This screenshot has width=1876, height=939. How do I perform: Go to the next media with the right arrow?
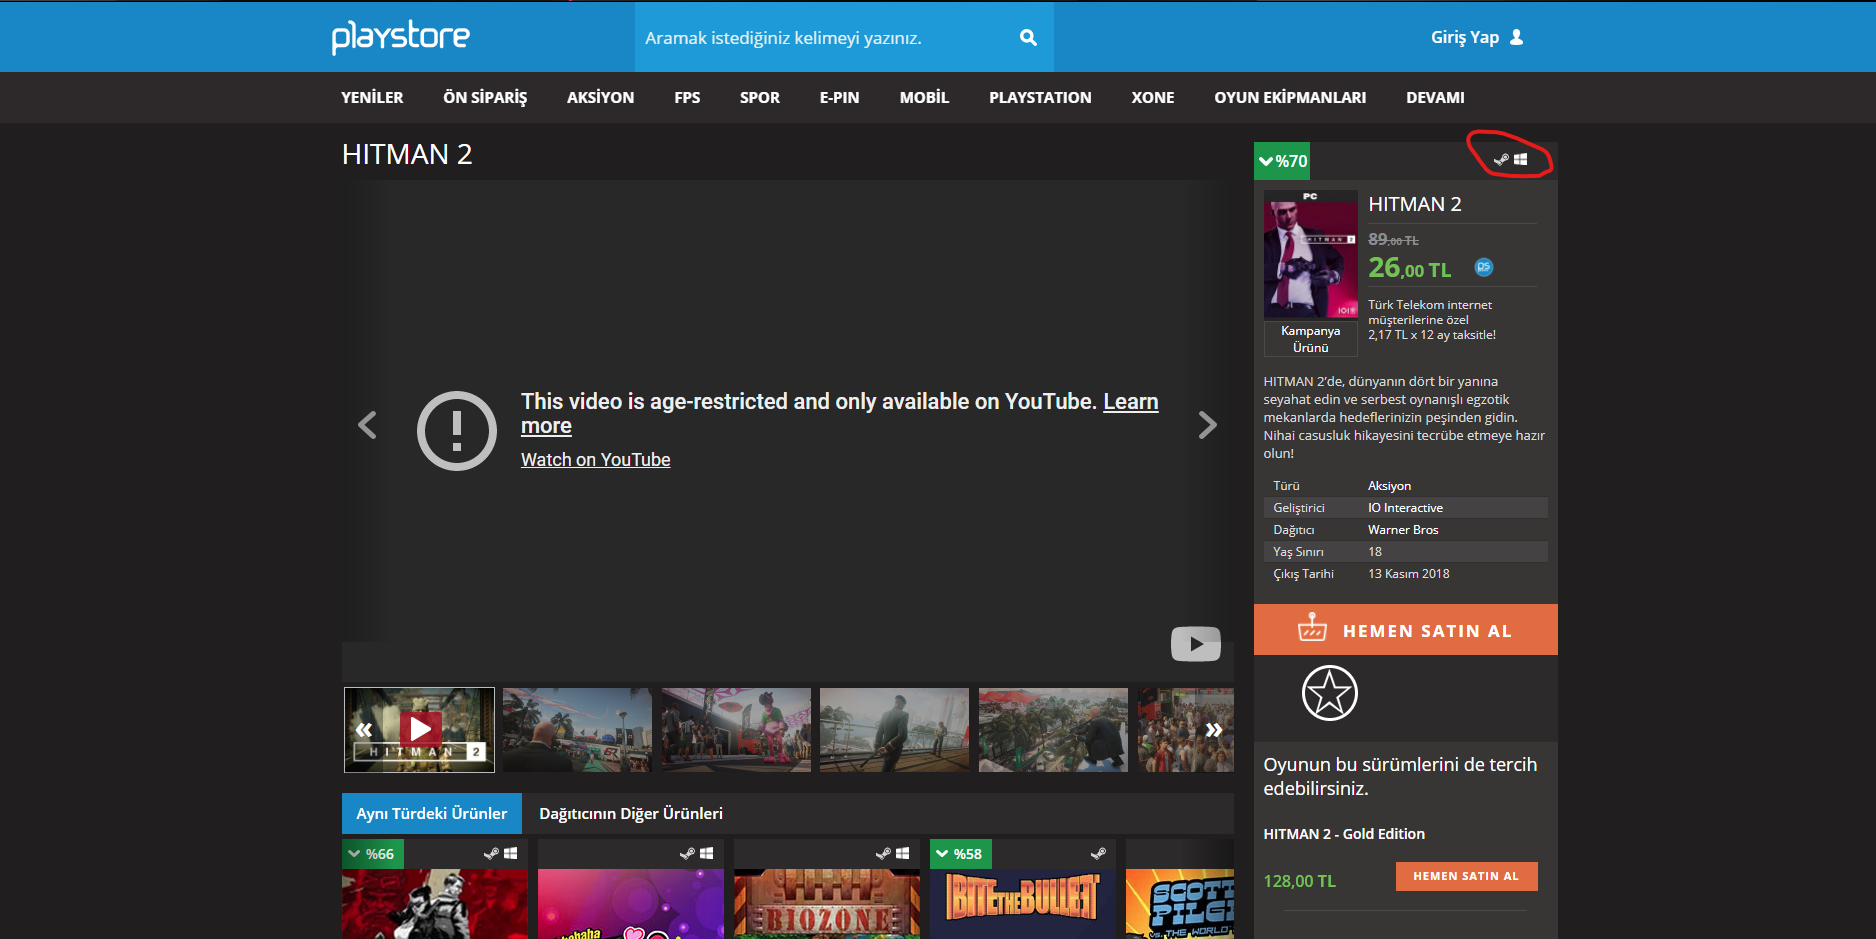point(1208,425)
